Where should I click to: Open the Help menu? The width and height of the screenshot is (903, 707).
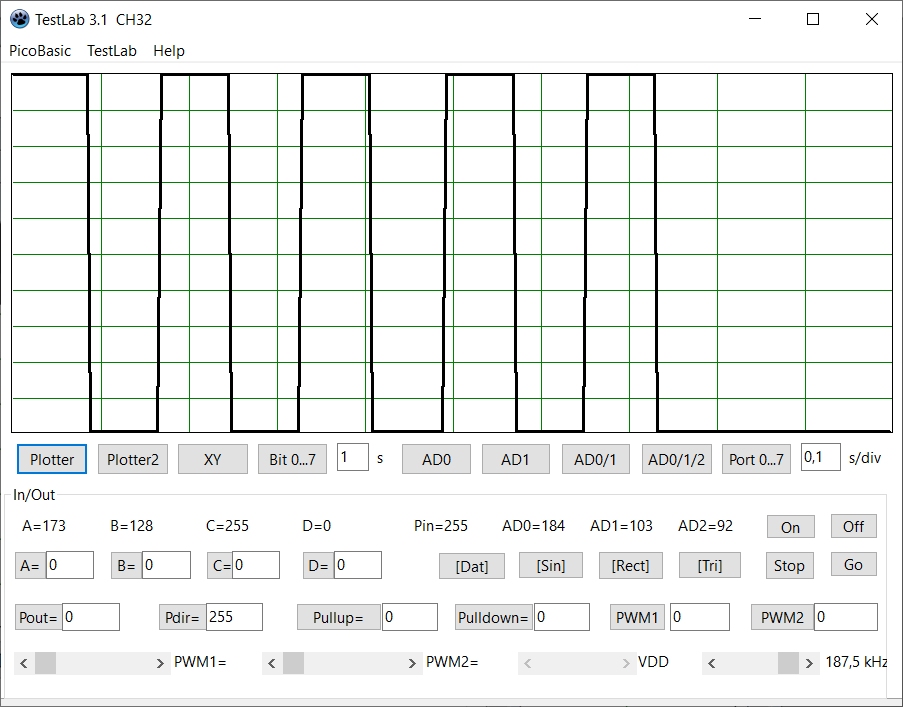point(169,50)
